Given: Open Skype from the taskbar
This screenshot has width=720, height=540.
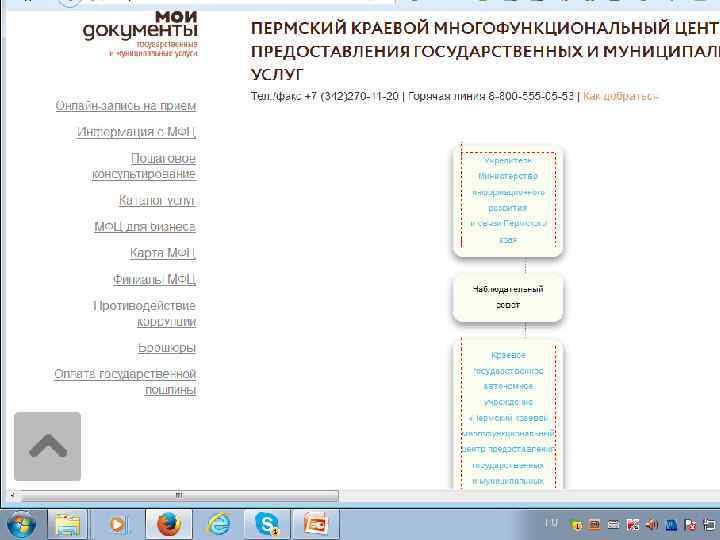Looking at the screenshot, I should (267, 524).
